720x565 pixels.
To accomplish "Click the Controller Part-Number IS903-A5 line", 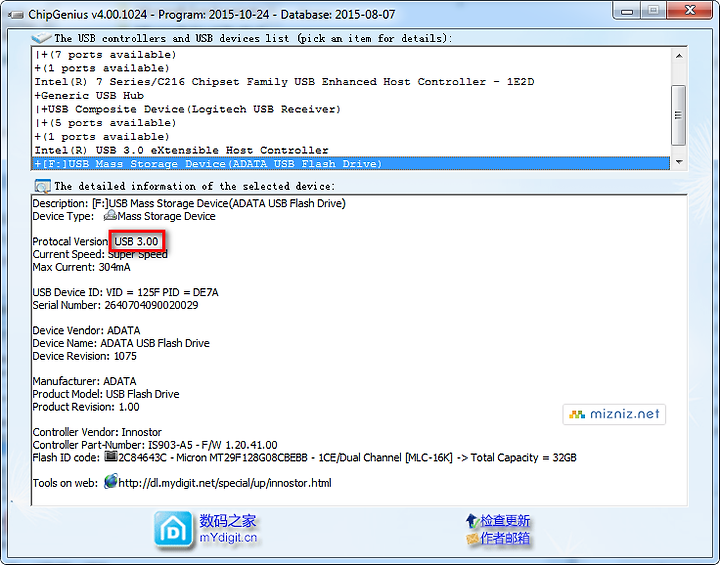I will point(155,445).
